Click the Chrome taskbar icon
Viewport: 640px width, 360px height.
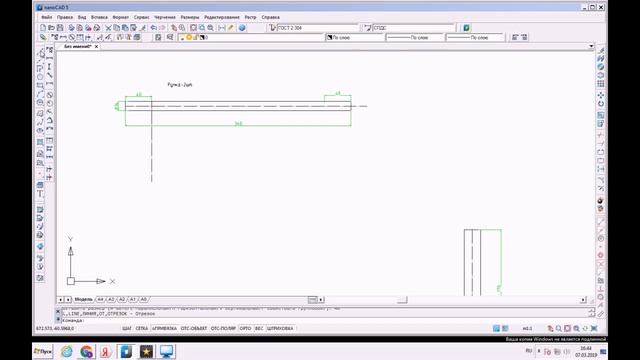[x=86, y=351]
